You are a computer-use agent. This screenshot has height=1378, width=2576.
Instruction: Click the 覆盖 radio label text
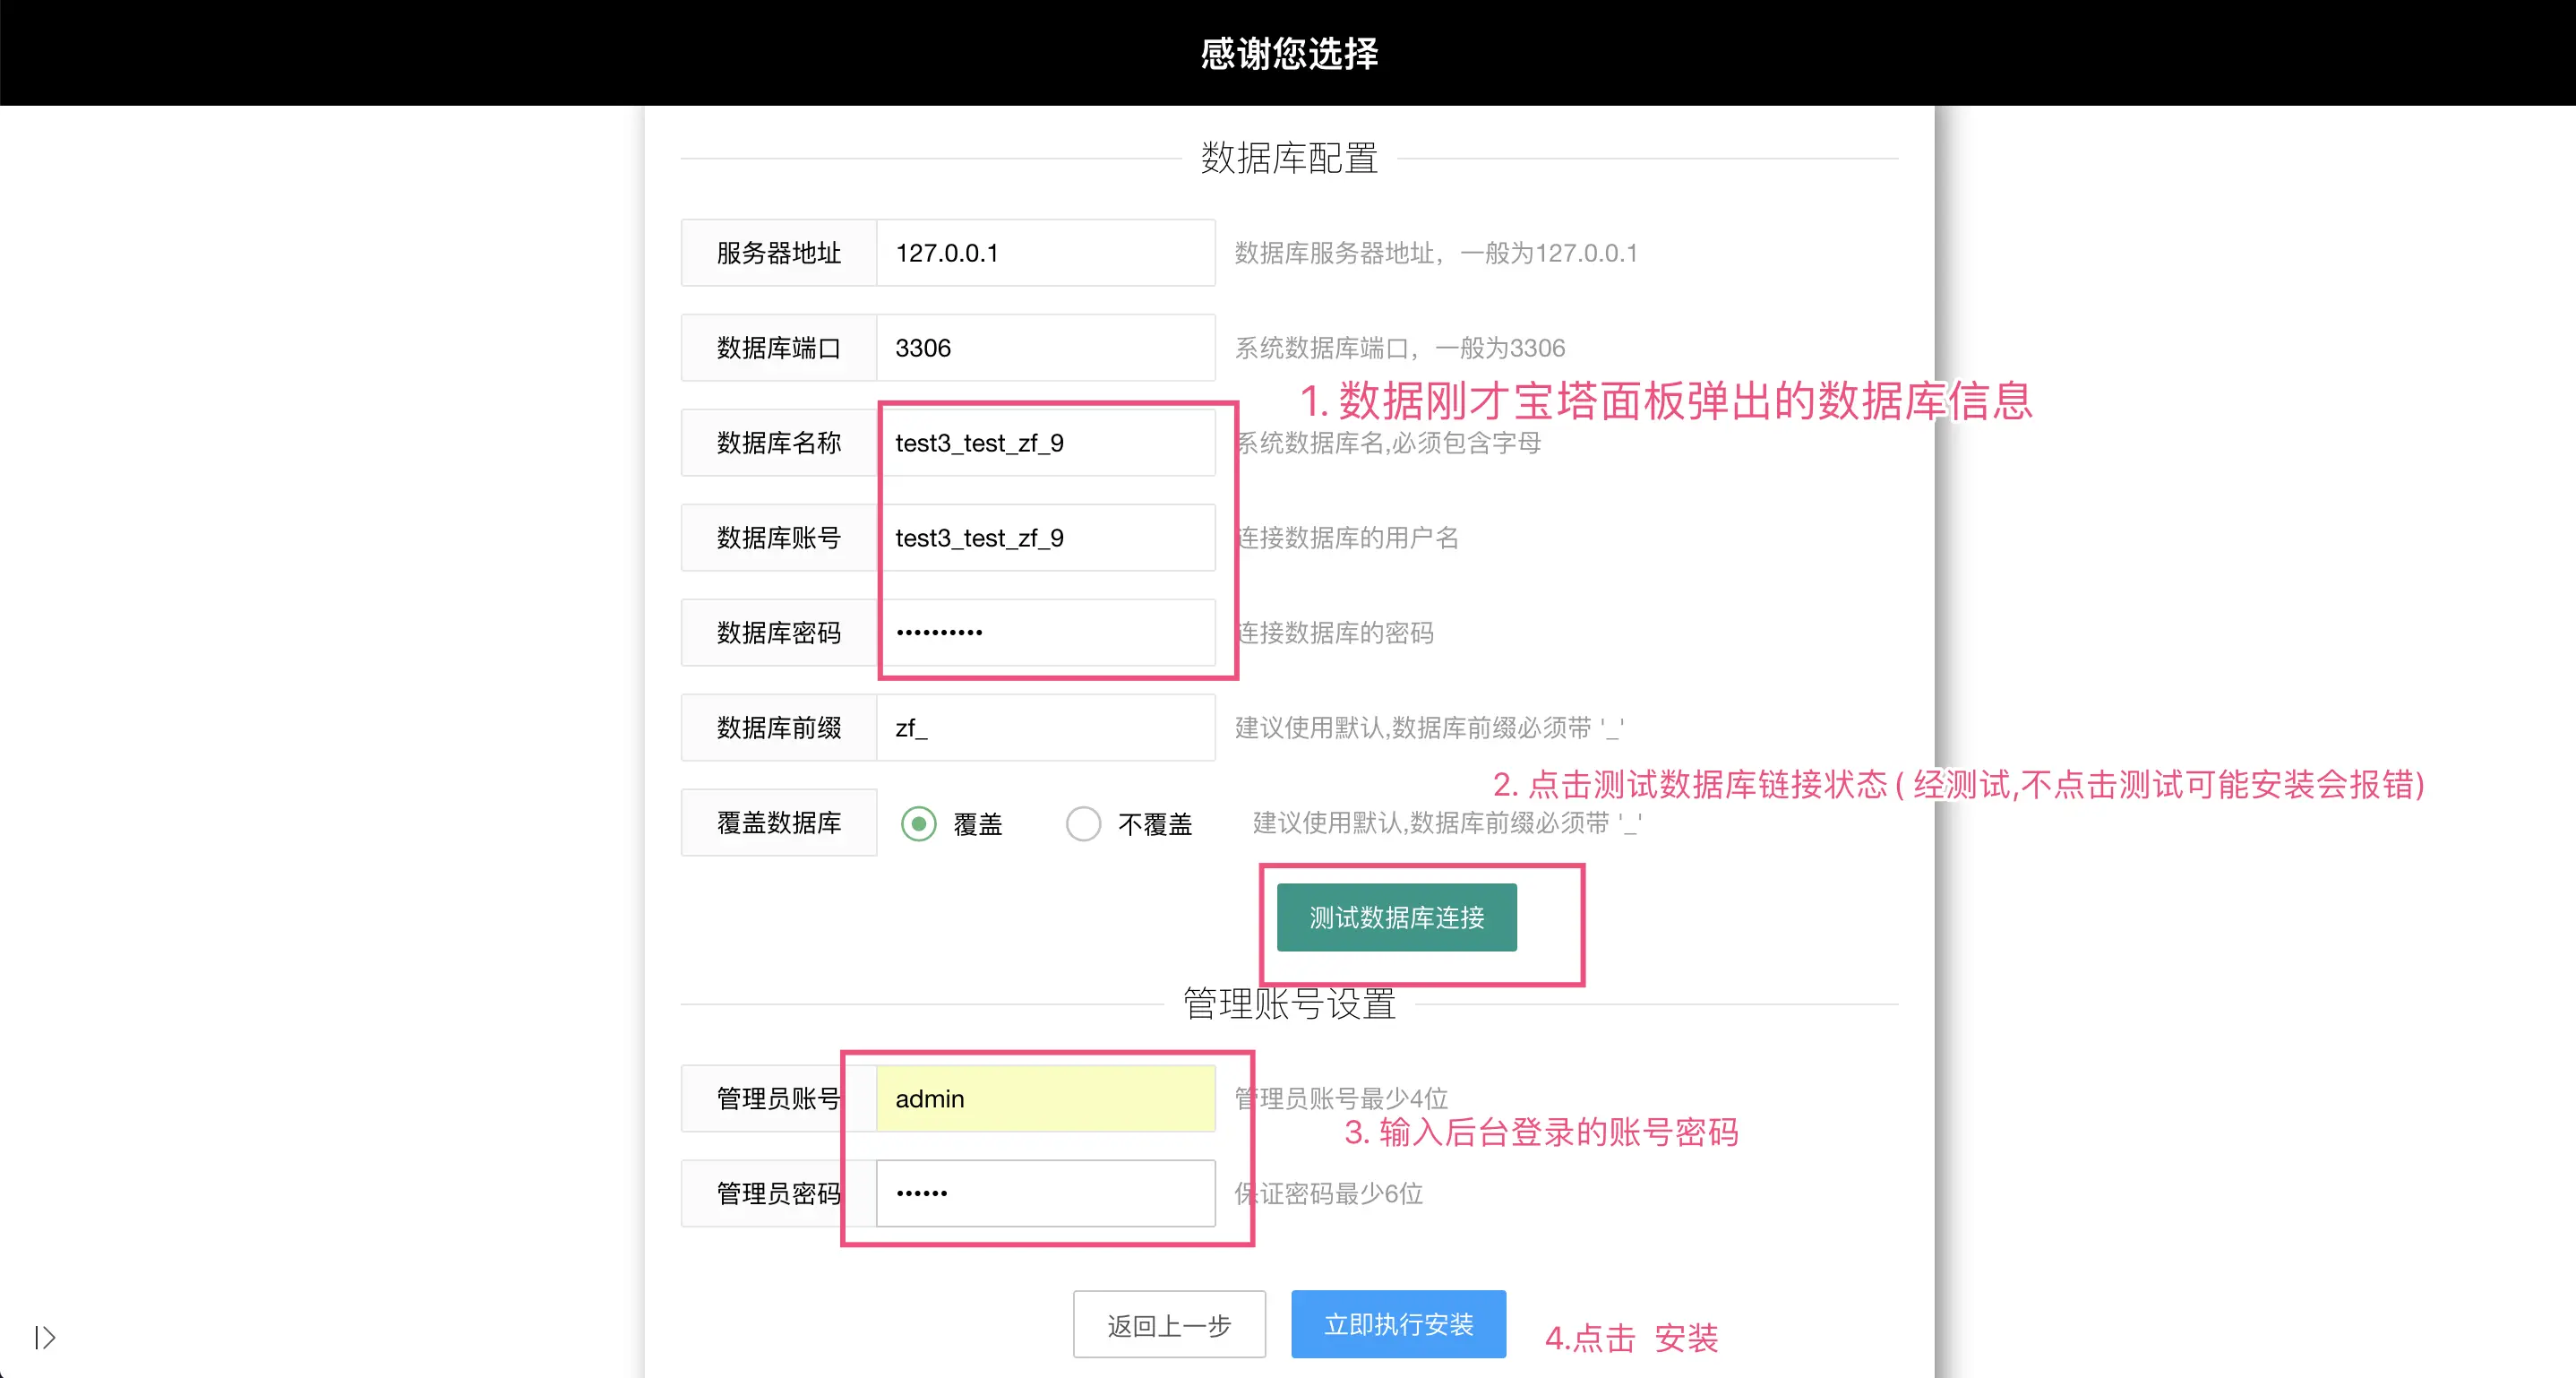tap(977, 825)
